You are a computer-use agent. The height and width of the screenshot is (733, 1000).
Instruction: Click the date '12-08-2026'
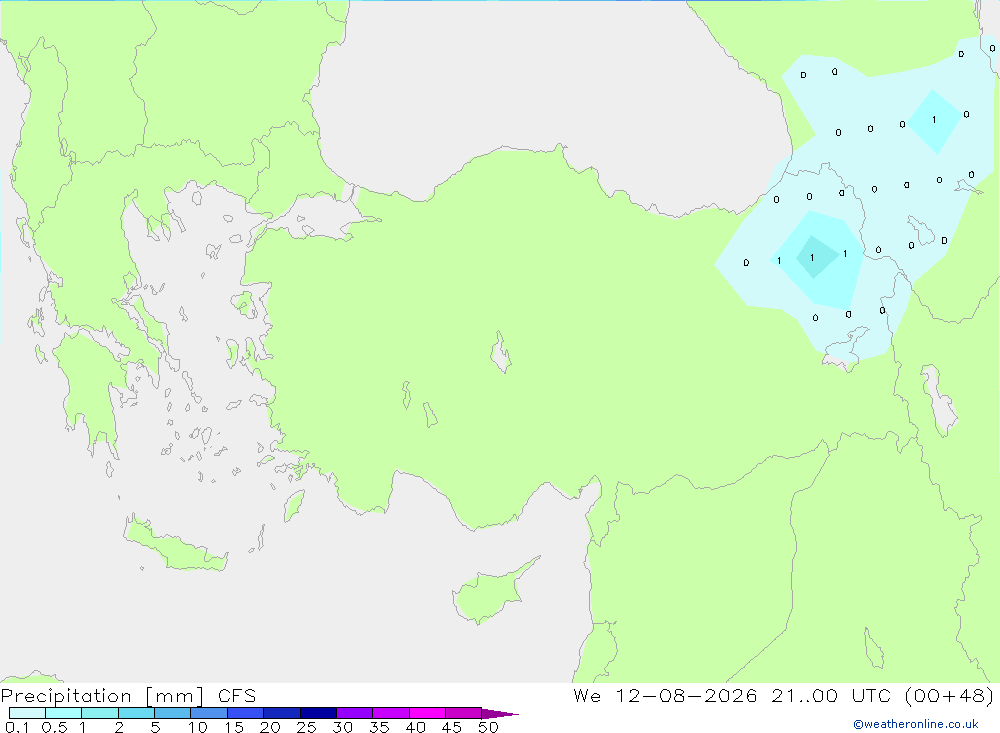(x=686, y=695)
